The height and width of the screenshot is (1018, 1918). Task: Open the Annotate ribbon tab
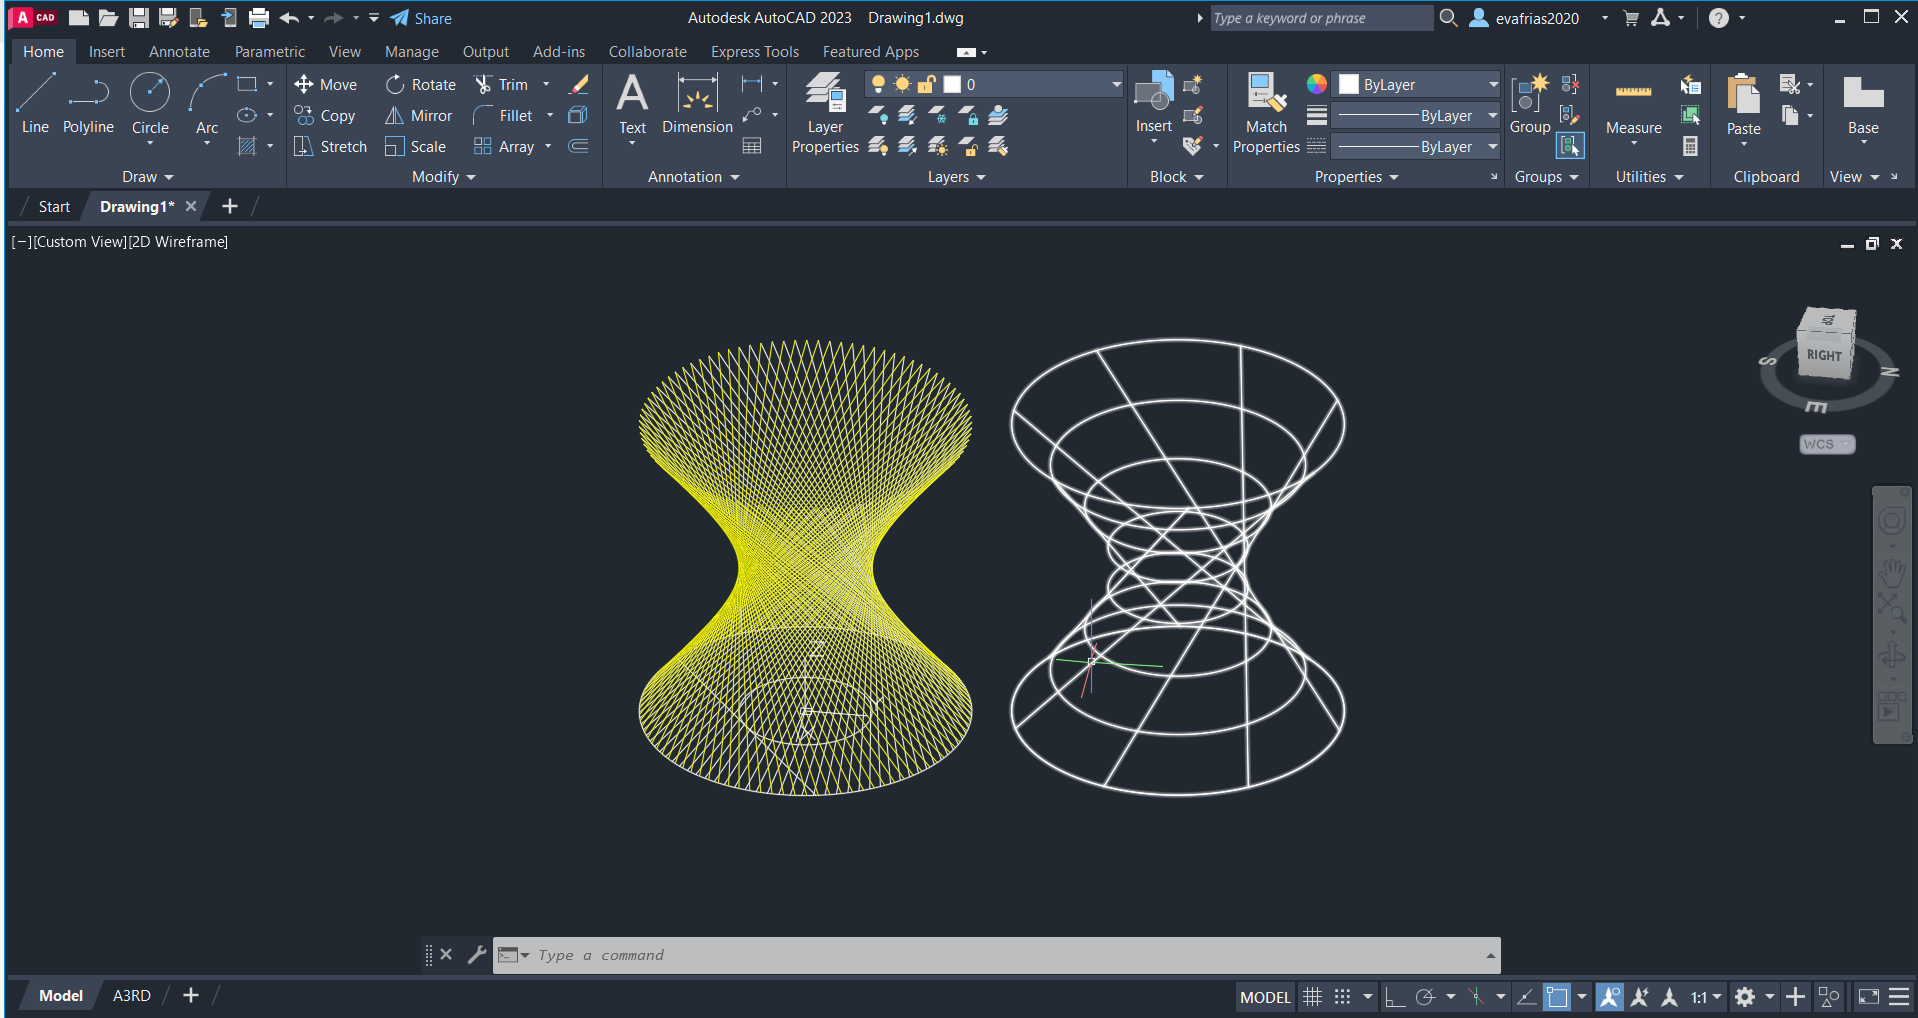[179, 52]
